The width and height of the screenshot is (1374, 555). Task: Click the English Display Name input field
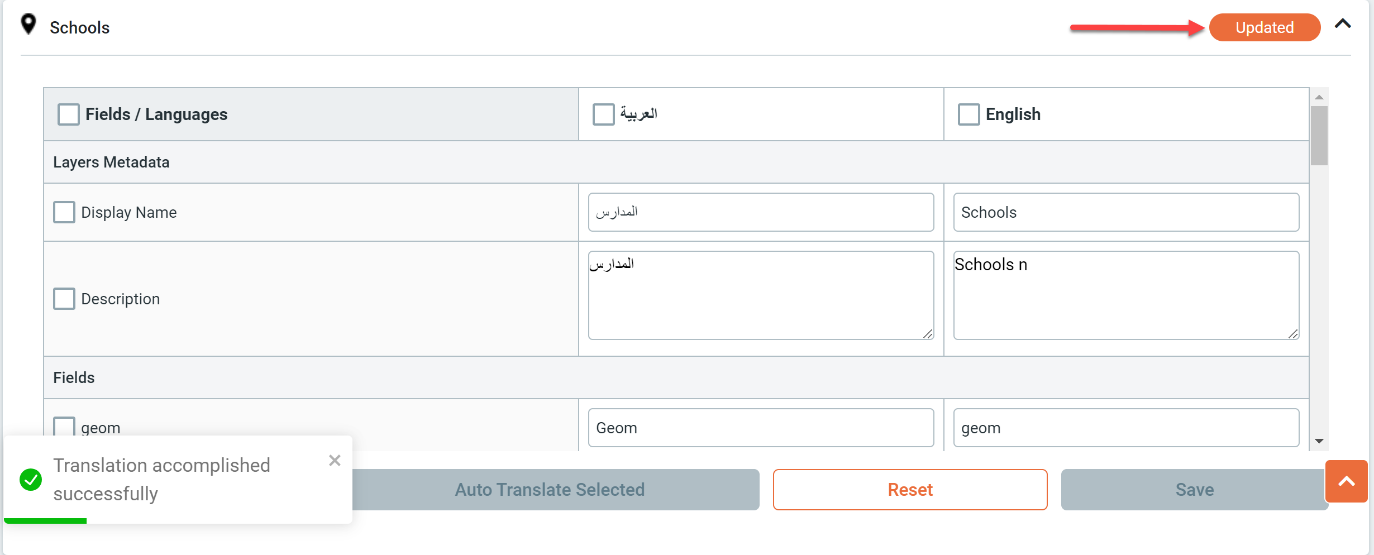(1127, 212)
